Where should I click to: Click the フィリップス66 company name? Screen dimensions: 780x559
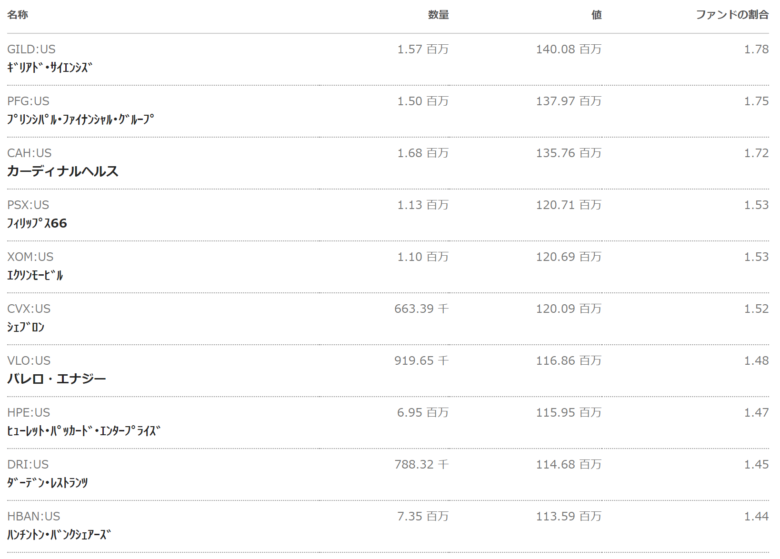(x=37, y=223)
